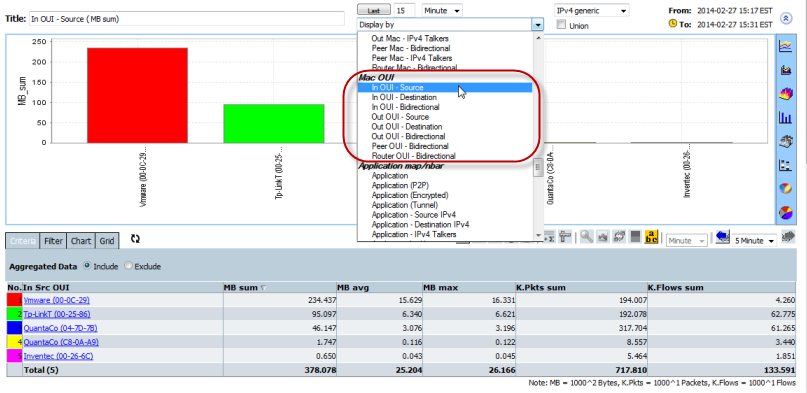807x393 pixels.
Task: Click the Last button
Action: click(x=374, y=10)
